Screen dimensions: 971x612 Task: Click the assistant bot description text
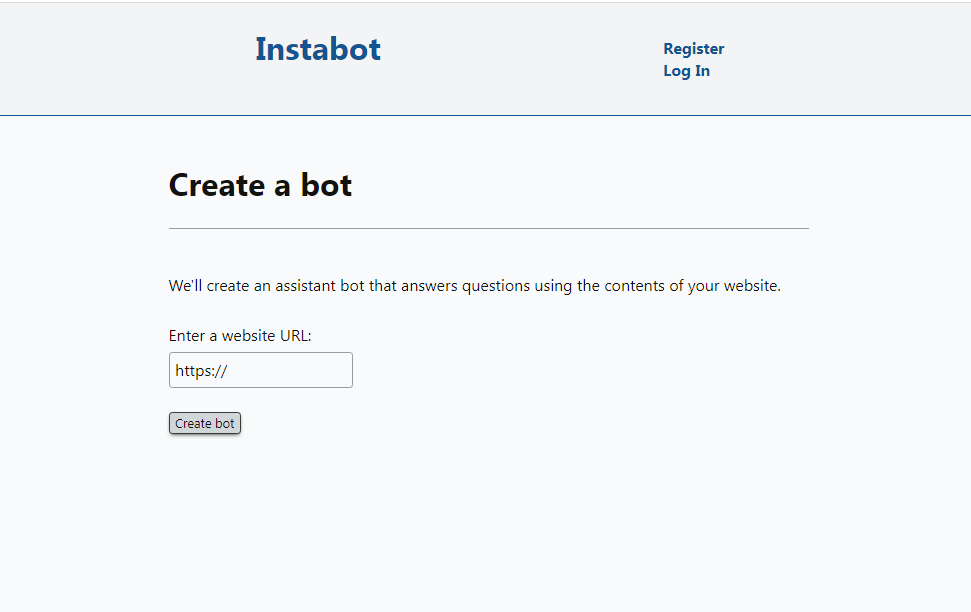[474, 285]
